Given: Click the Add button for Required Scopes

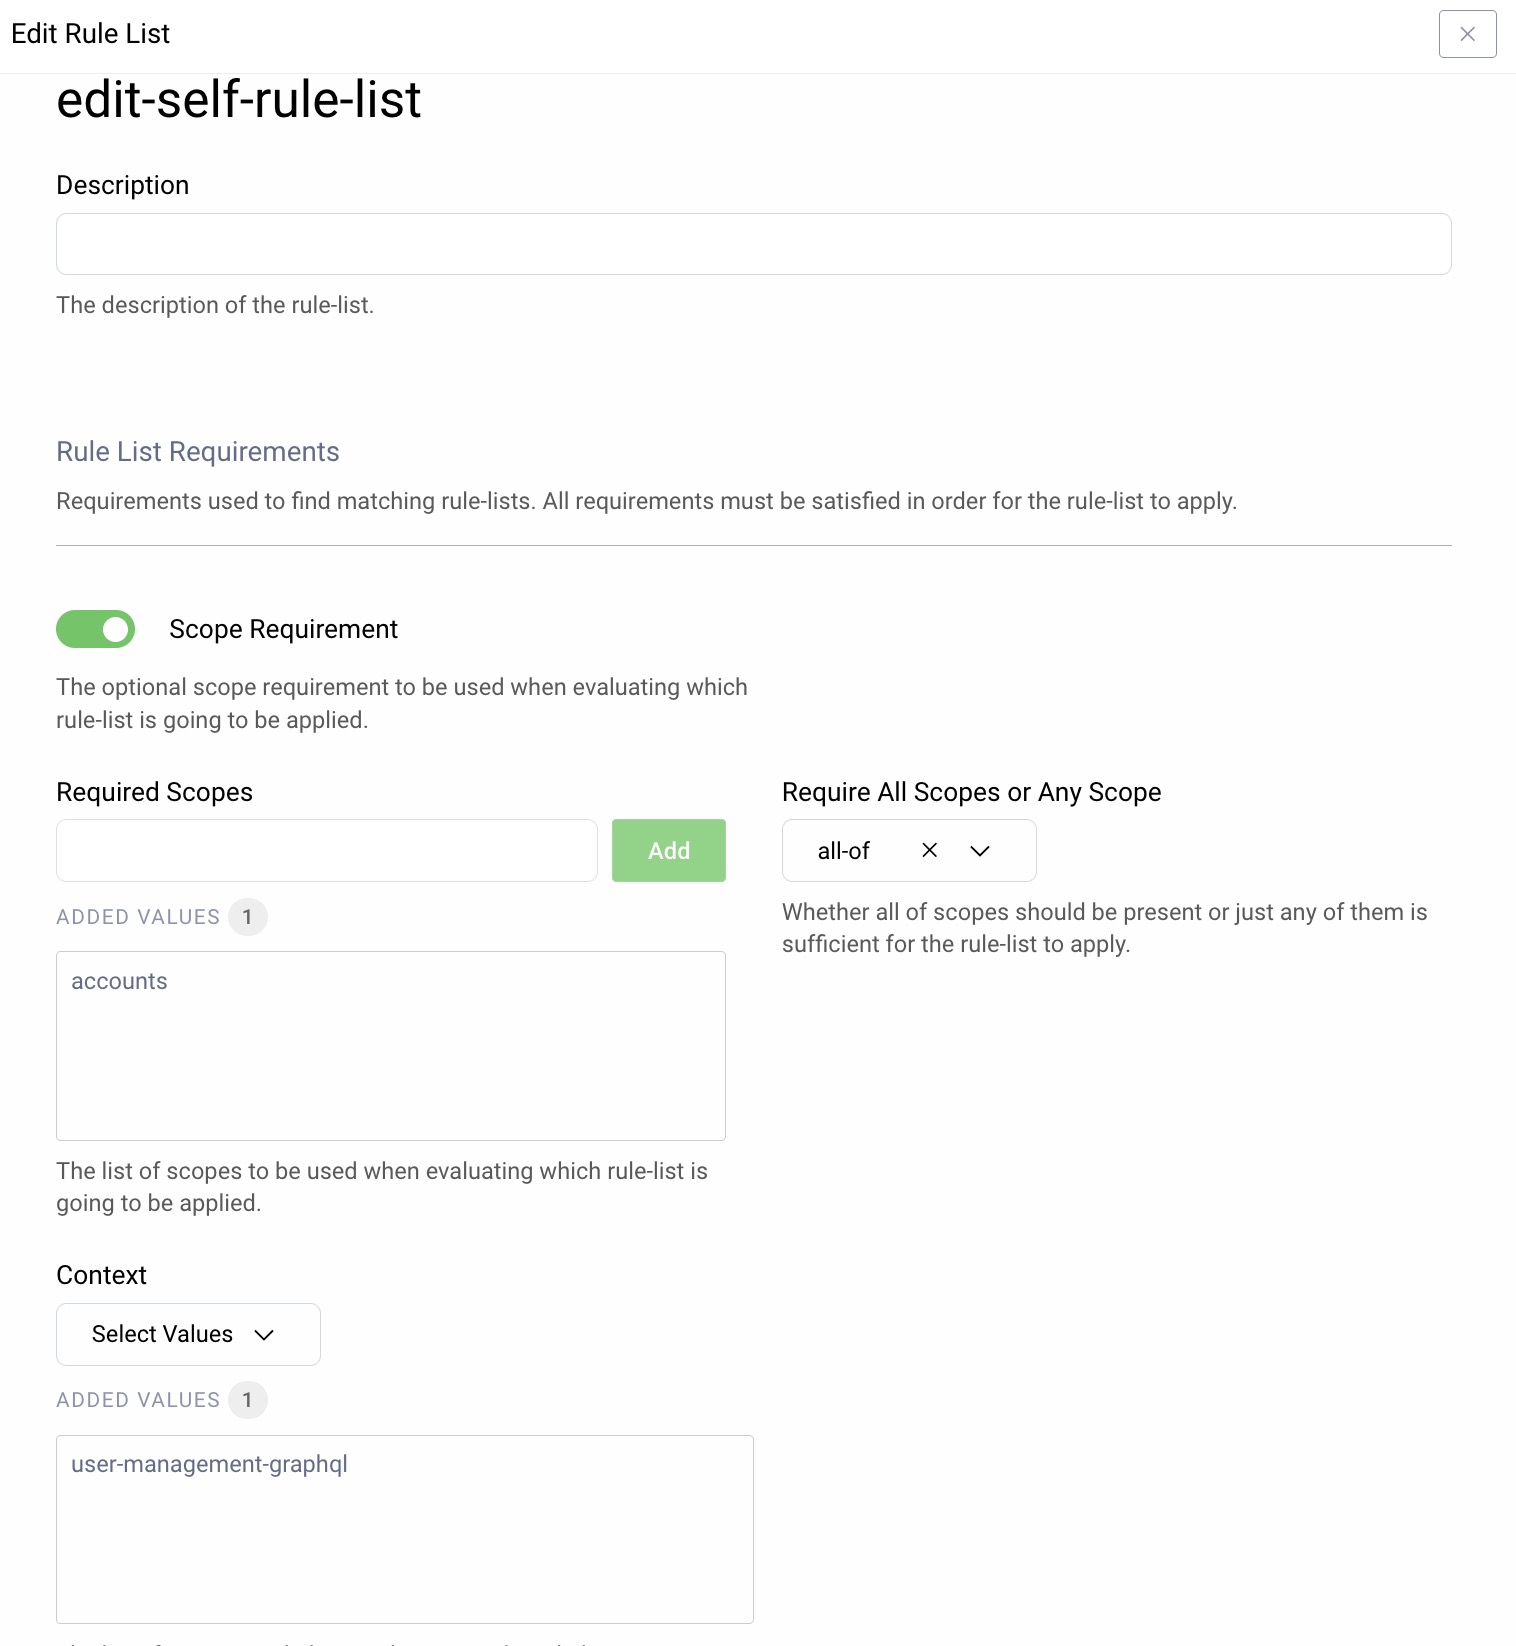Looking at the screenshot, I should (x=668, y=850).
